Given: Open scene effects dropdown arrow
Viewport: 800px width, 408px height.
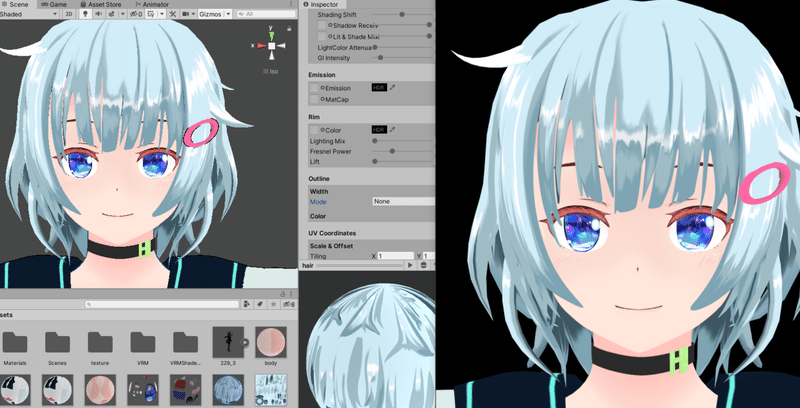Looking at the screenshot, I should coord(123,14).
